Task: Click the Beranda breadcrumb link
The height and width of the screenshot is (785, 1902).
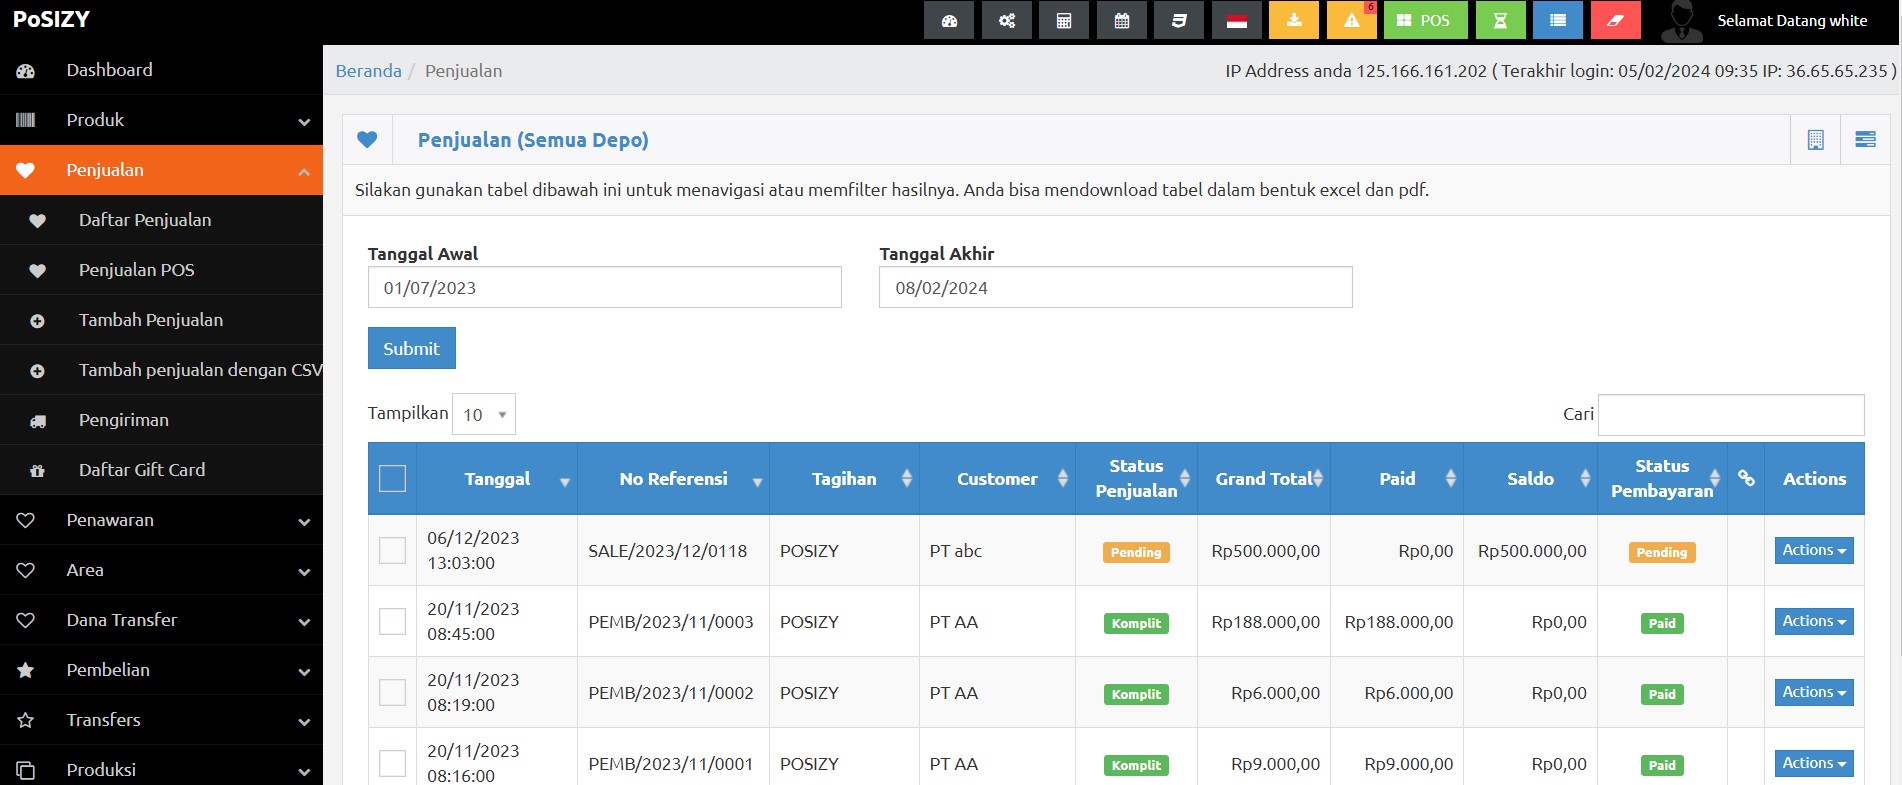Action: pos(368,71)
